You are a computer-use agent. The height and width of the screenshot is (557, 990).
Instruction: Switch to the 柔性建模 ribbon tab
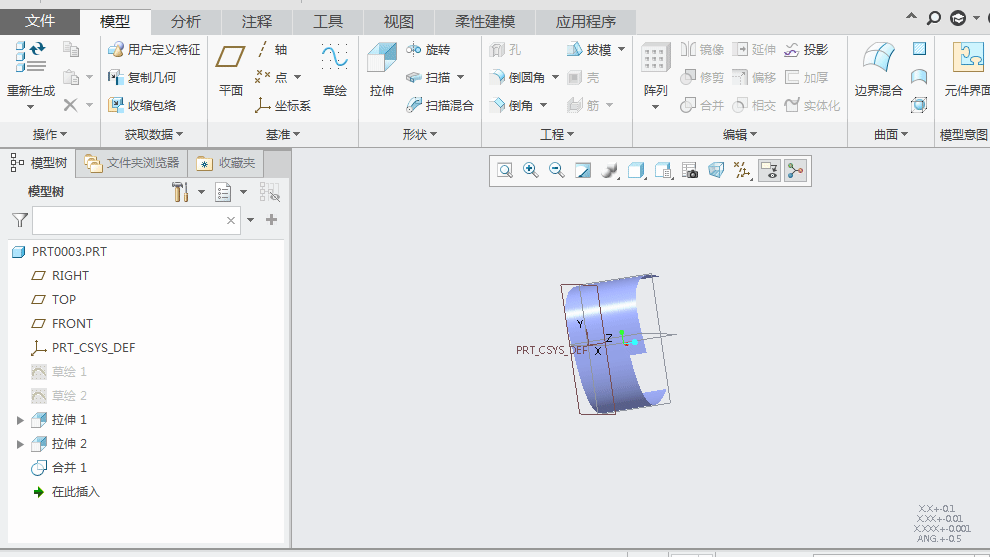(x=485, y=22)
